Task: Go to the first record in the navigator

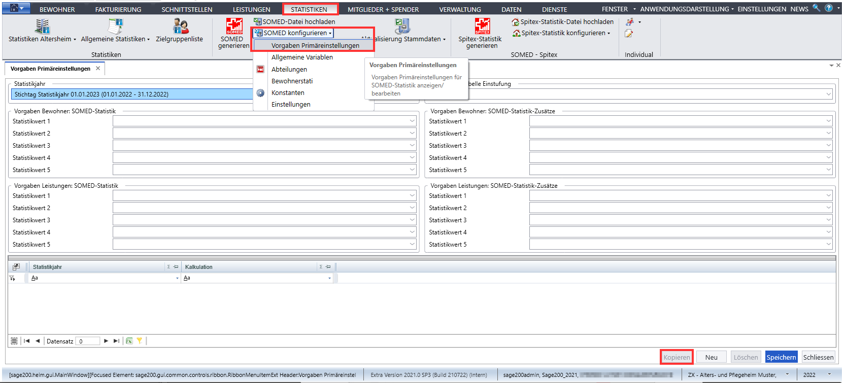Action: coord(27,341)
